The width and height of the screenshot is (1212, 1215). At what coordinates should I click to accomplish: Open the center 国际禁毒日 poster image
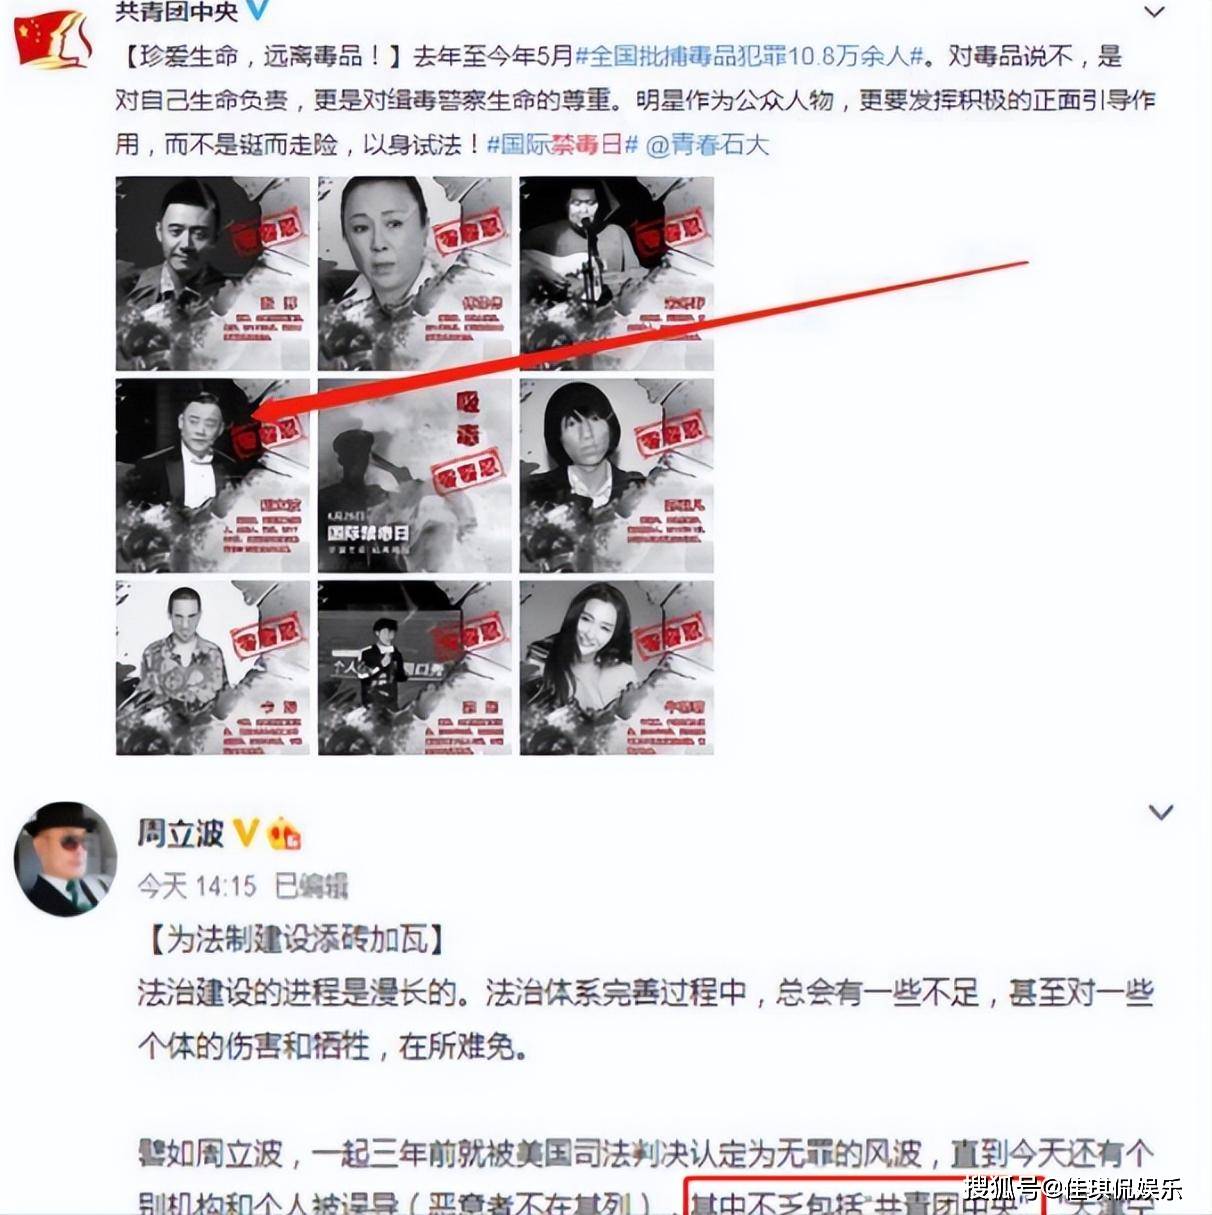click(415, 475)
